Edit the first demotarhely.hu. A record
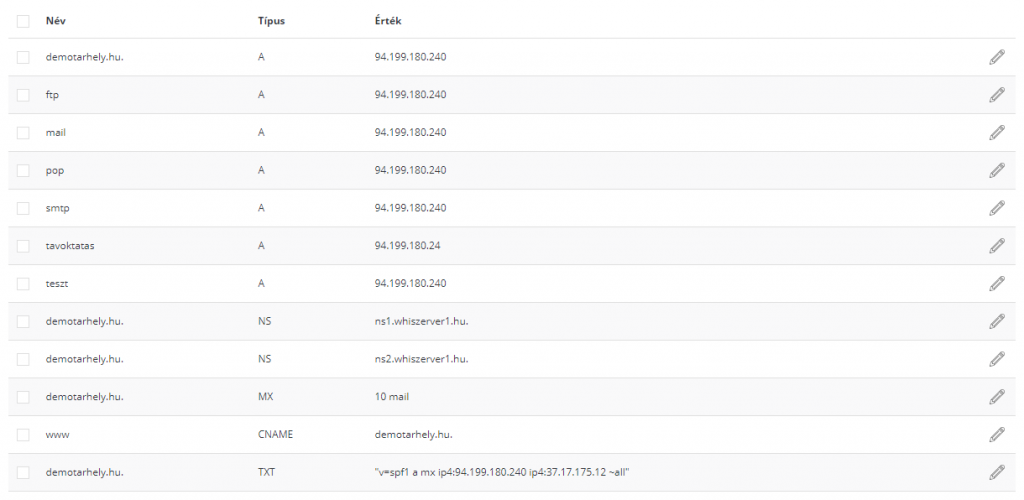The width and height of the screenshot is (1024, 500). pyautogui.click(x=996, y=57)
